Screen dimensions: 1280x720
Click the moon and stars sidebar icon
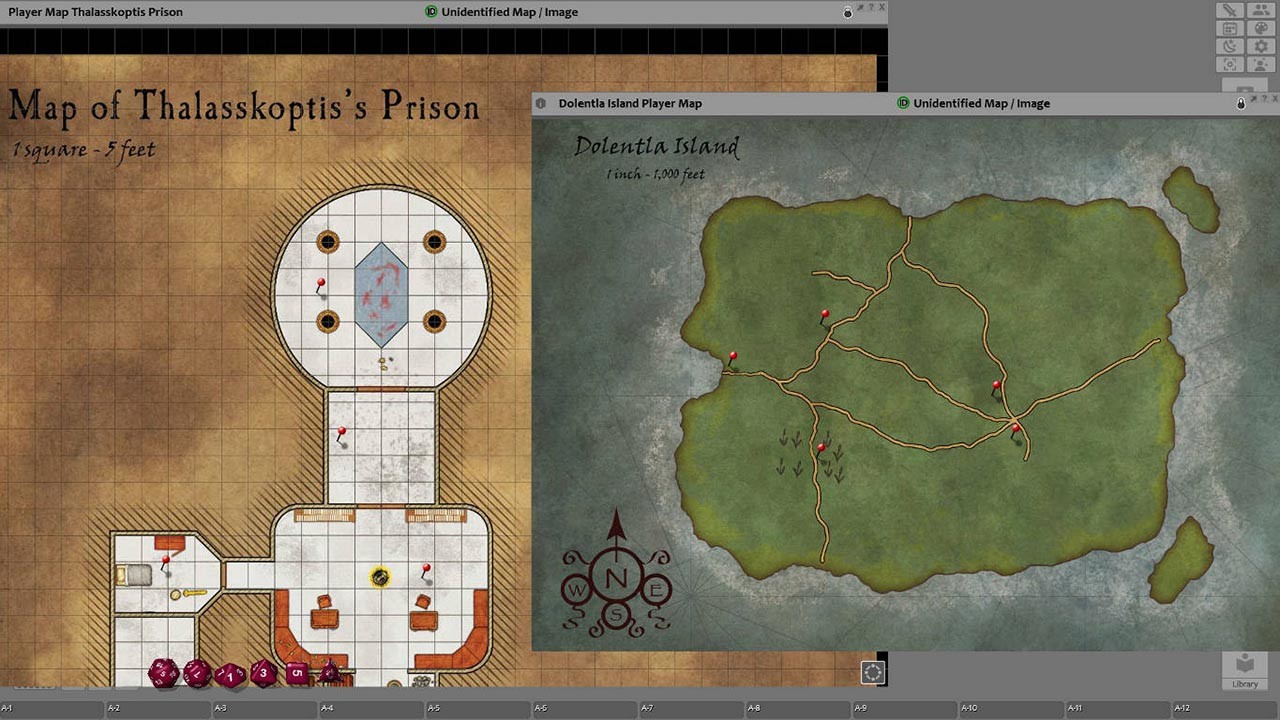(1230, 47)
